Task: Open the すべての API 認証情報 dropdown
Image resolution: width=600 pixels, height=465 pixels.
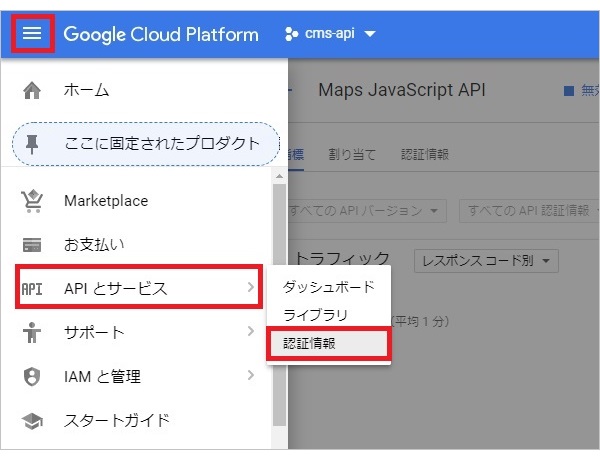Action: 529,210
